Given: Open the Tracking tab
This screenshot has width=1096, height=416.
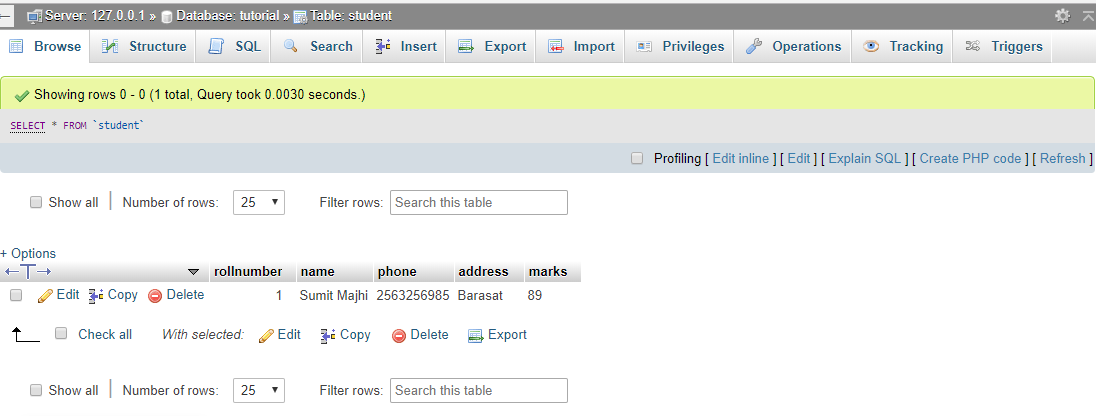Looking at the screenshot, I should (902, 46).
